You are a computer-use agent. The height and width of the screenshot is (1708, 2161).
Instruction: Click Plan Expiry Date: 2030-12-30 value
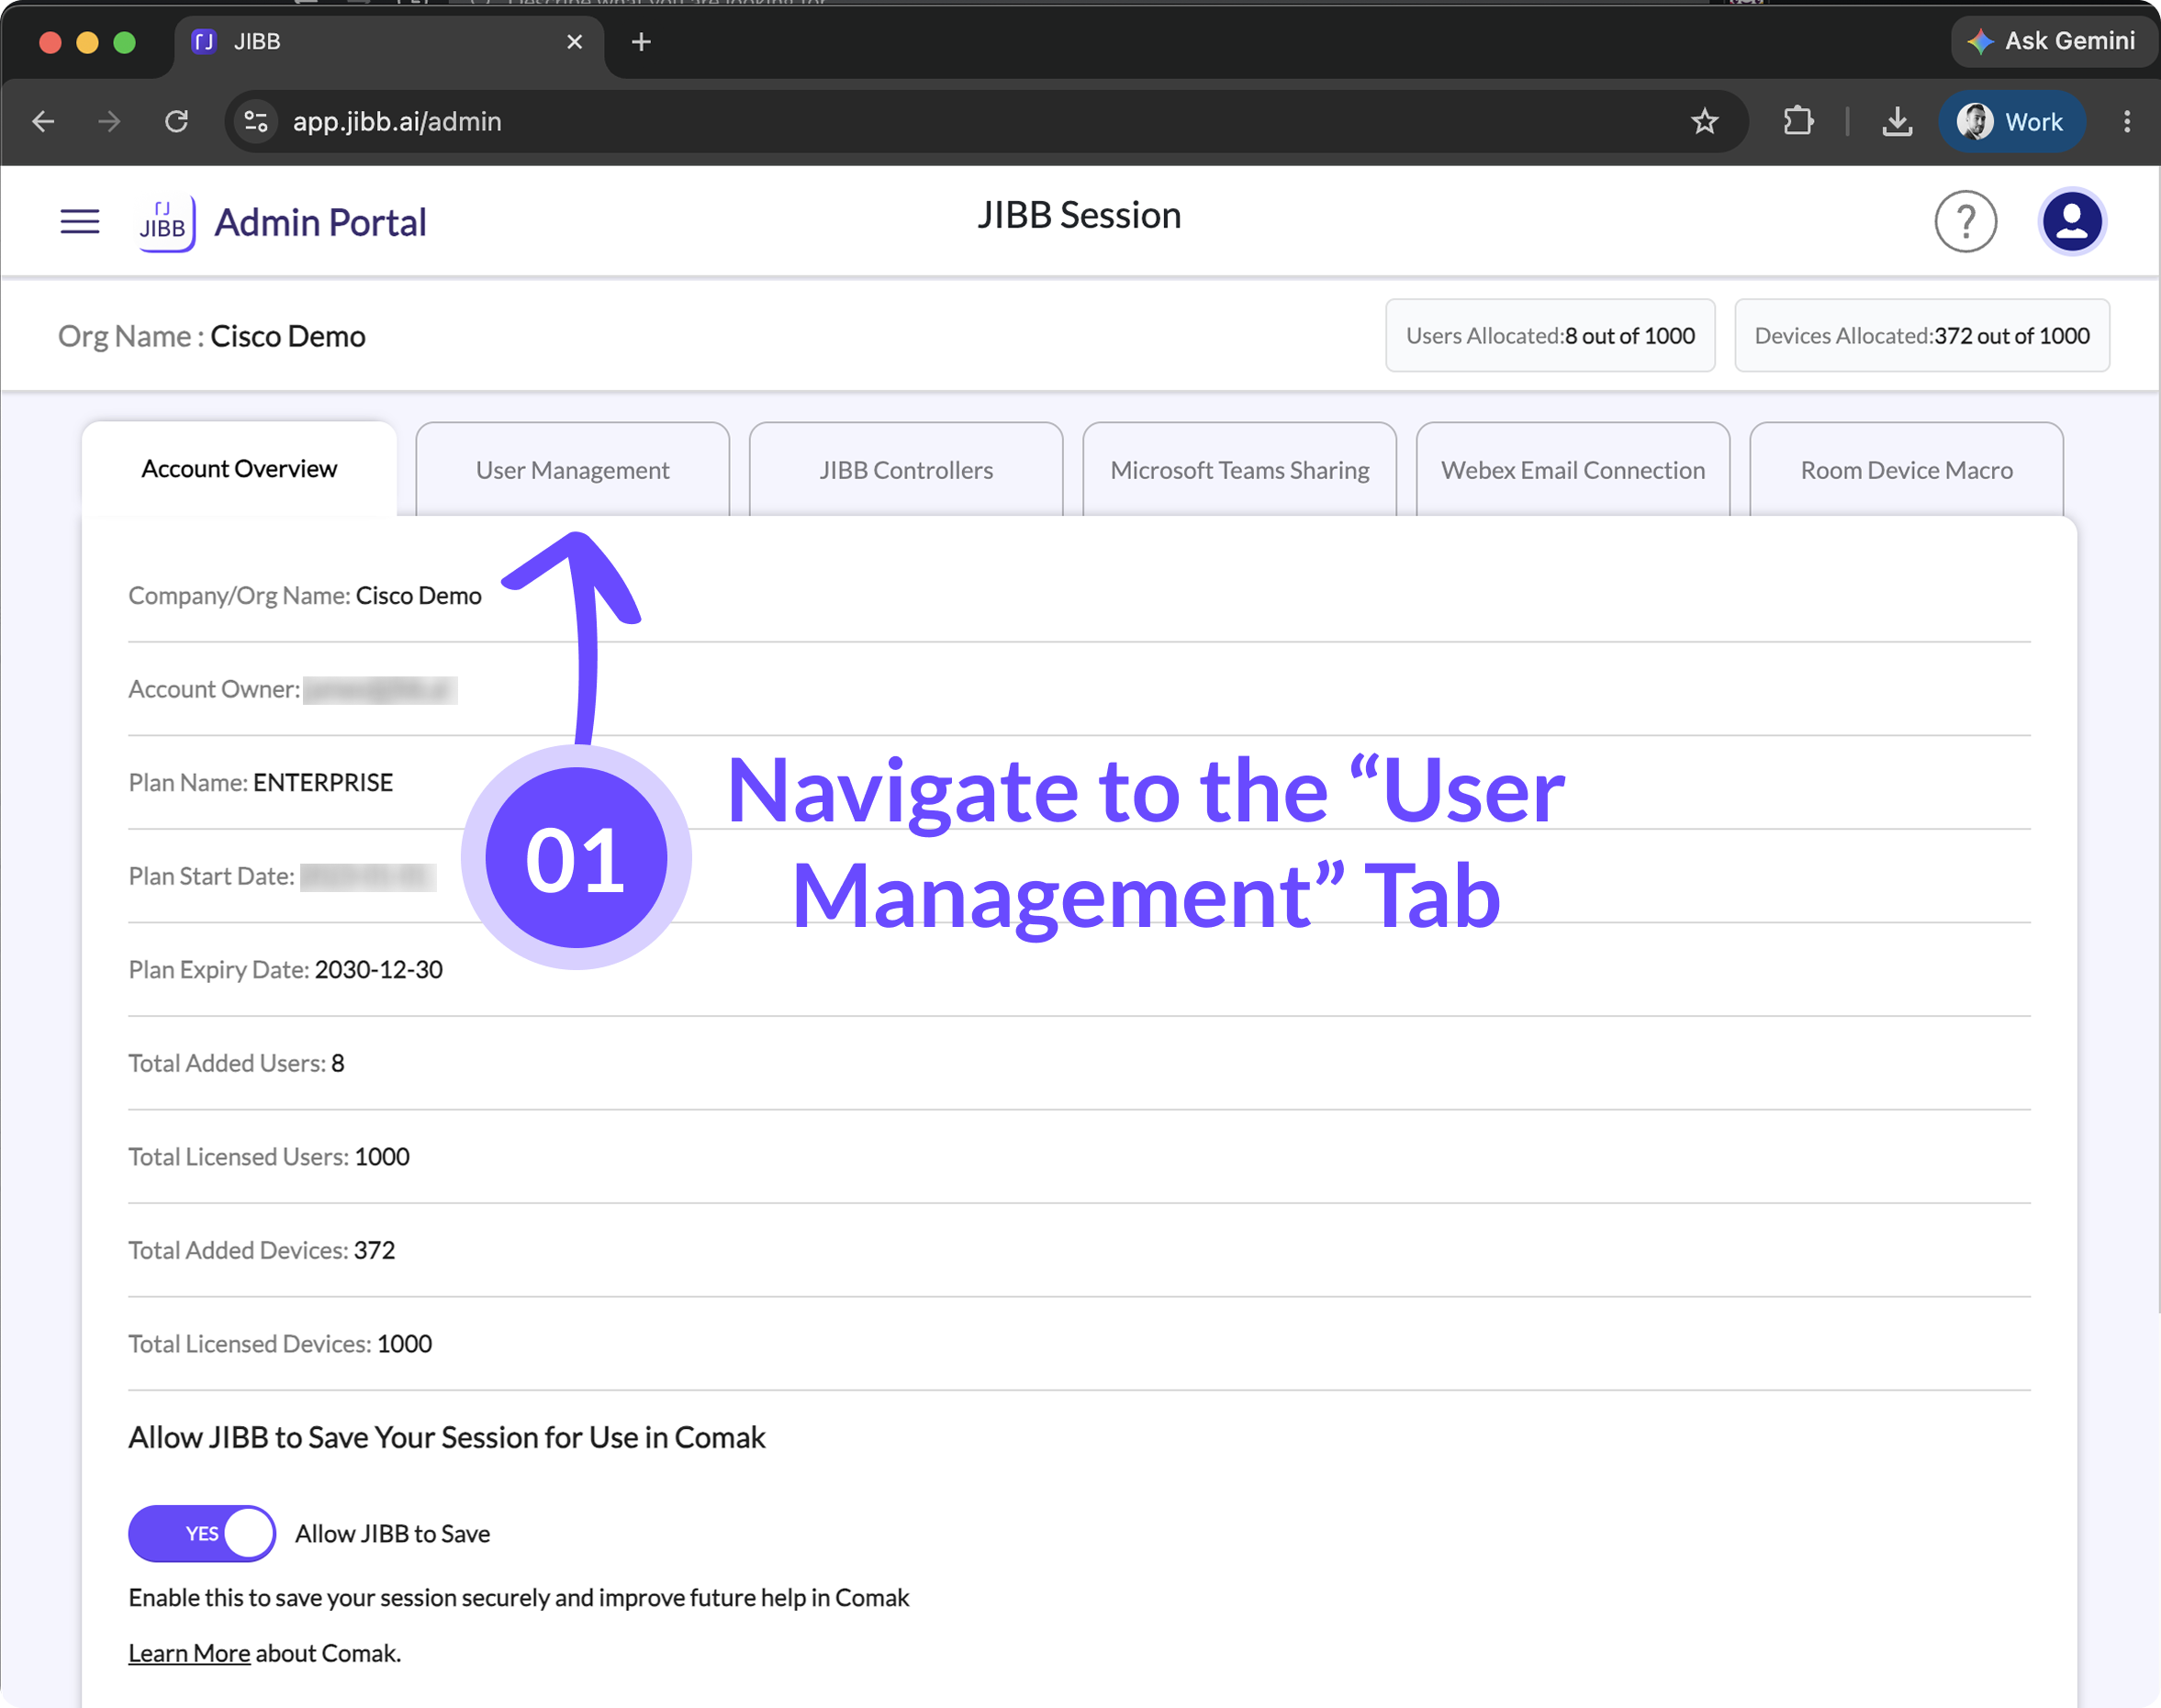click(378, 969)
